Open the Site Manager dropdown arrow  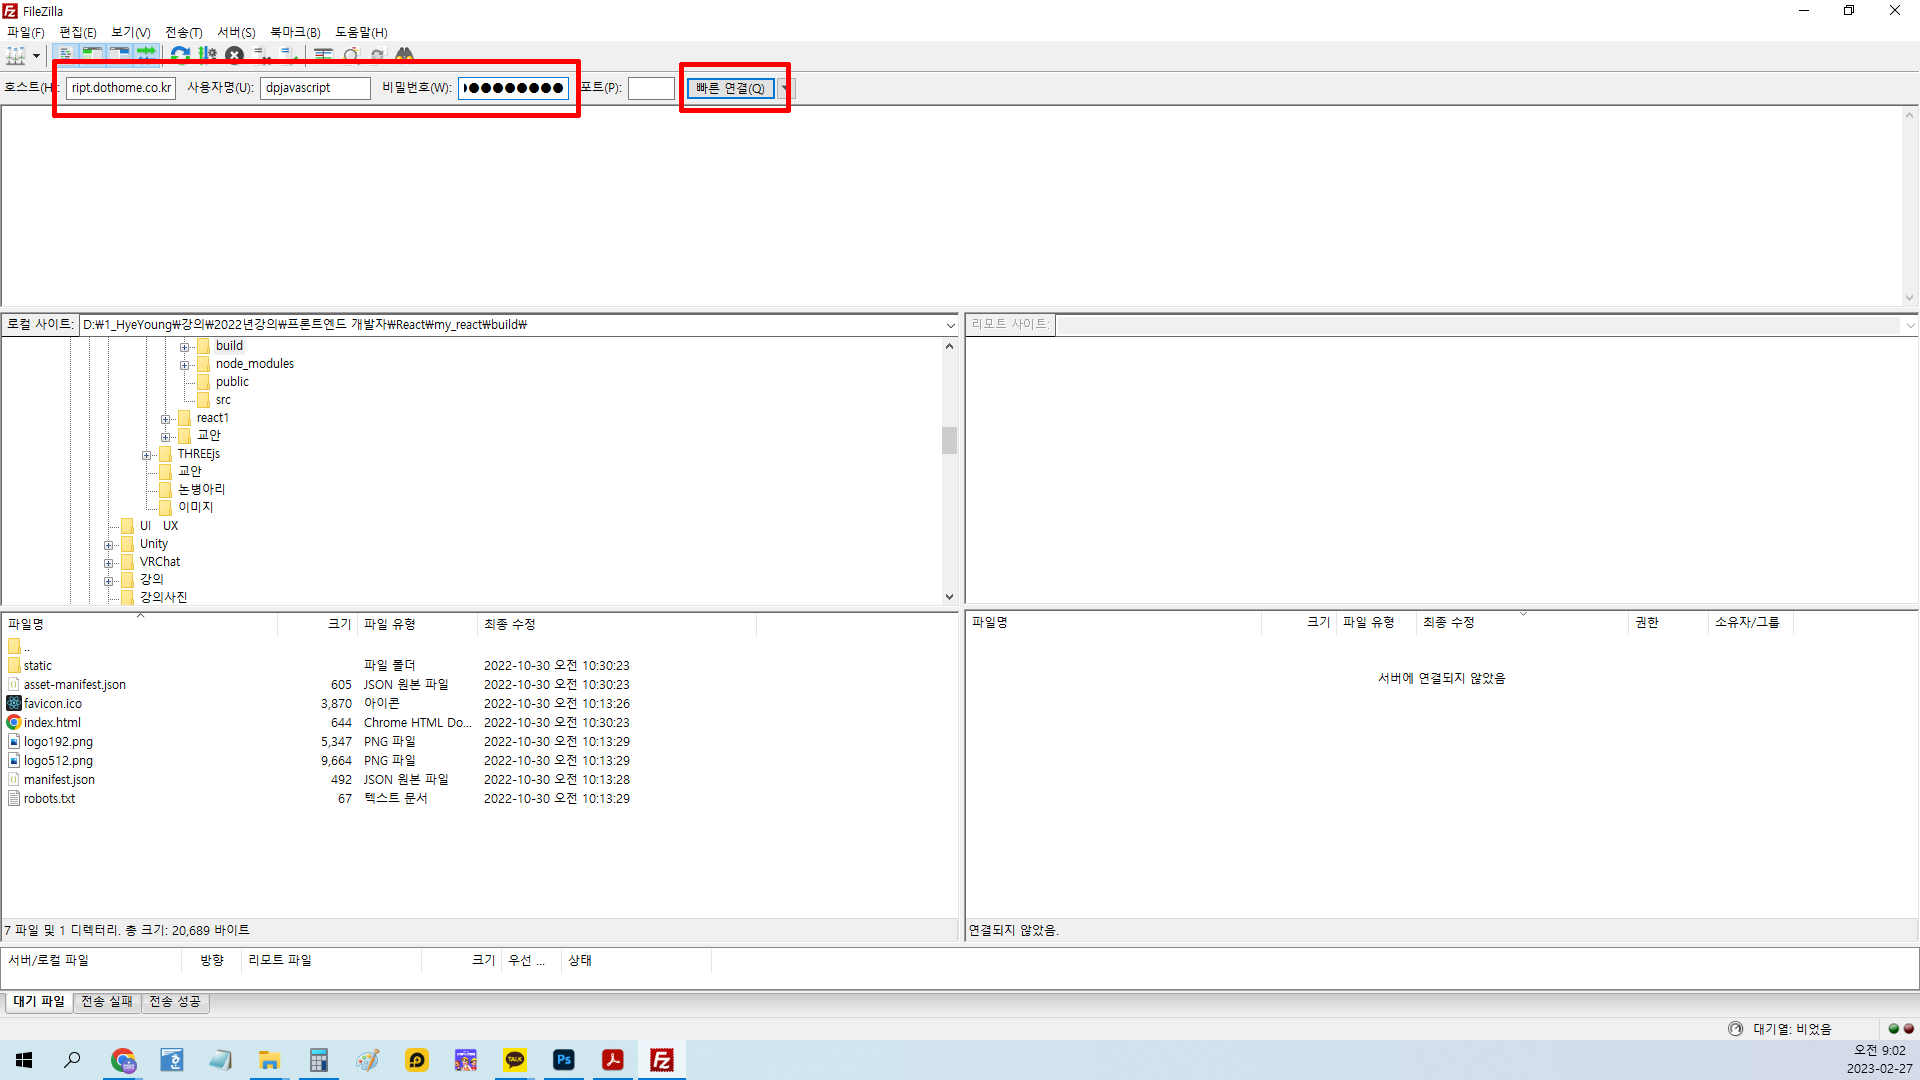click(36, 55)
